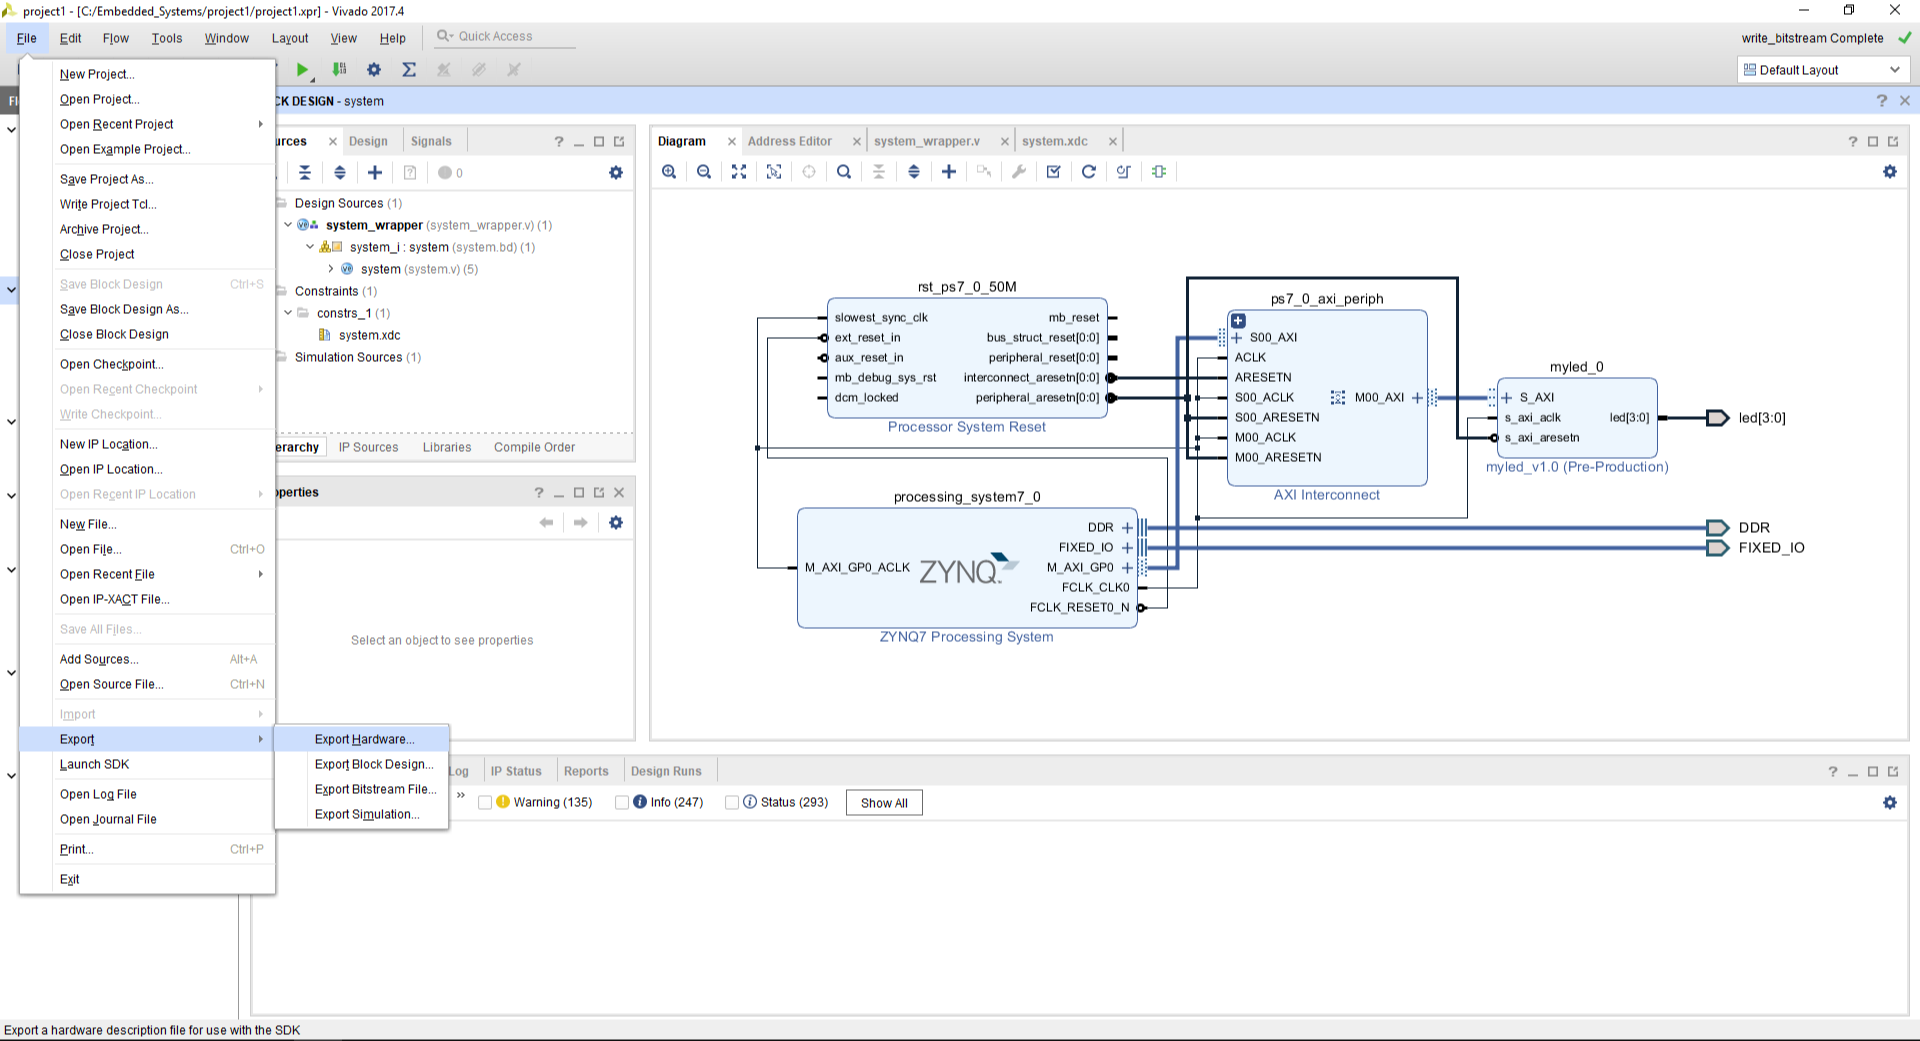The height and width of the screenshot is (1041, 1920).
Task: Click Expand All icon in Diagram toolbar
Action: coord(914,172)
